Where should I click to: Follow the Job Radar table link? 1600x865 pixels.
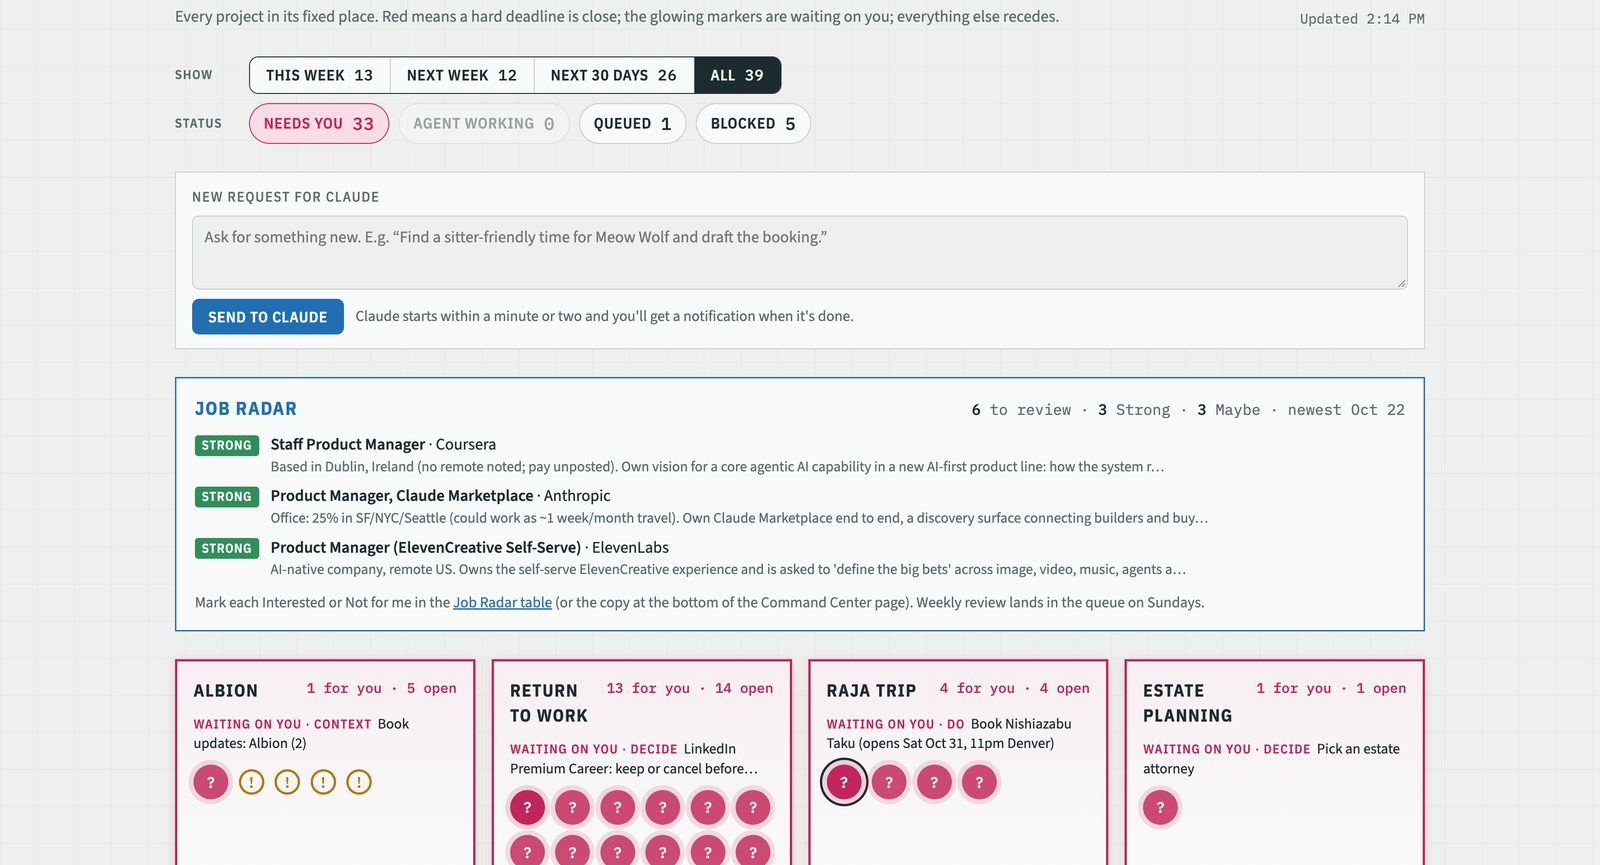[502, 602]
